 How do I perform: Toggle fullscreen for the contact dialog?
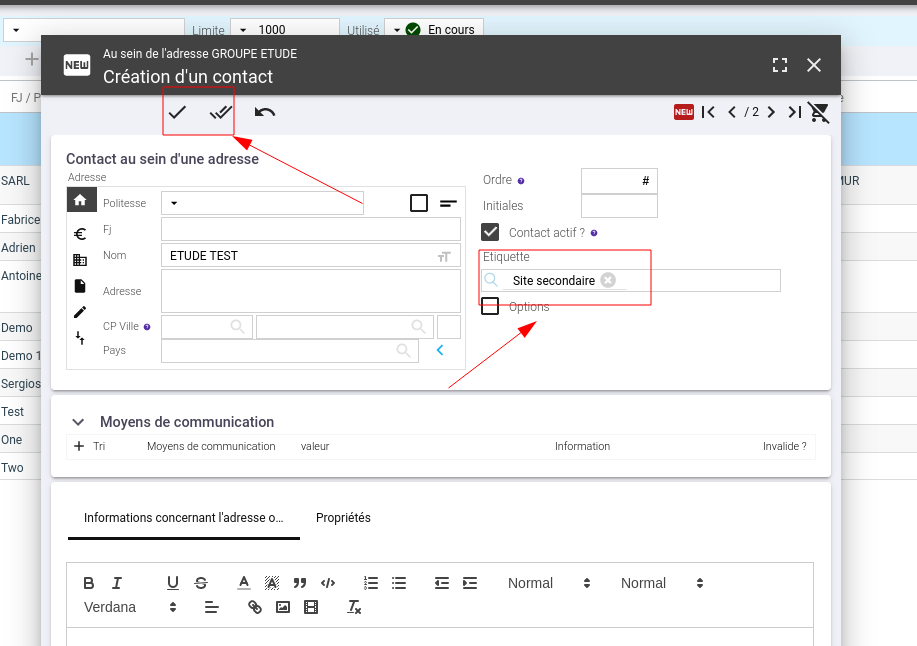[780, 65]
